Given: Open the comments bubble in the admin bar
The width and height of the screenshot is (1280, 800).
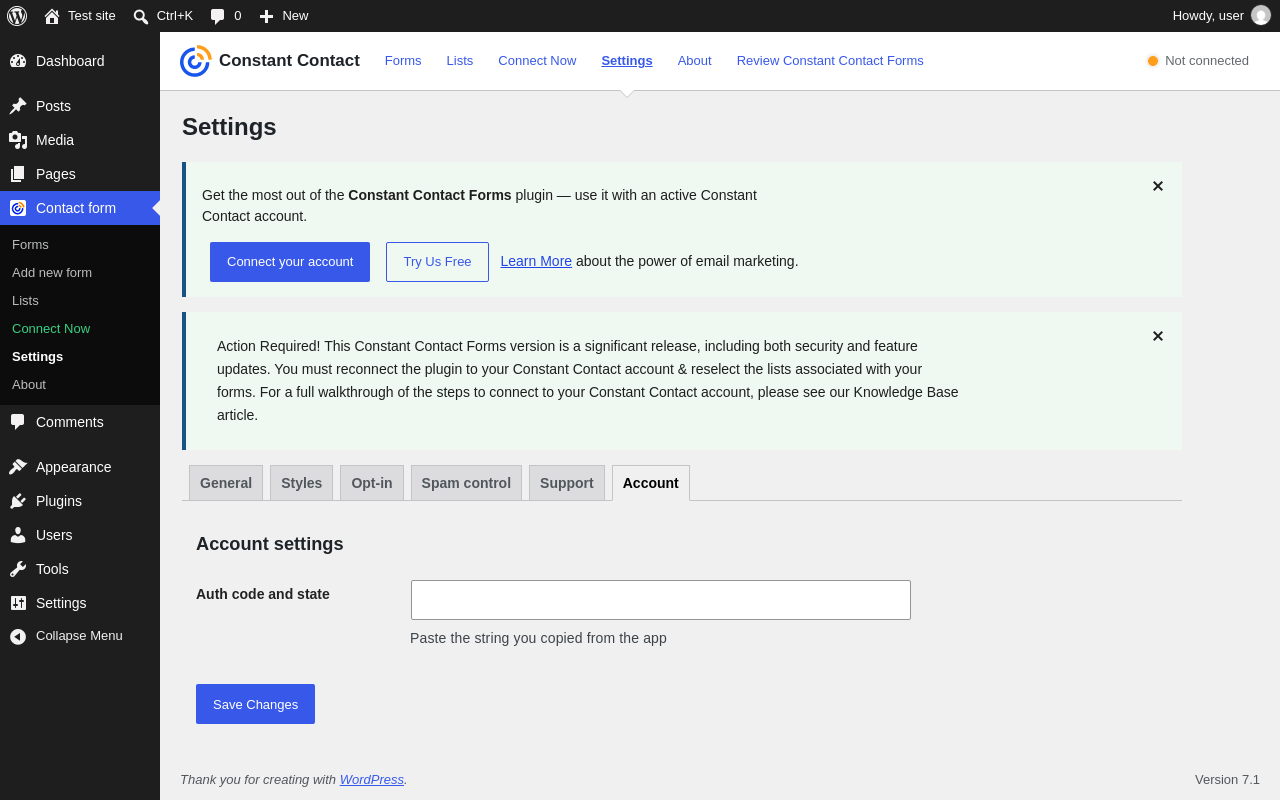Looking at the screenshot, I should [x=217, y=16].
